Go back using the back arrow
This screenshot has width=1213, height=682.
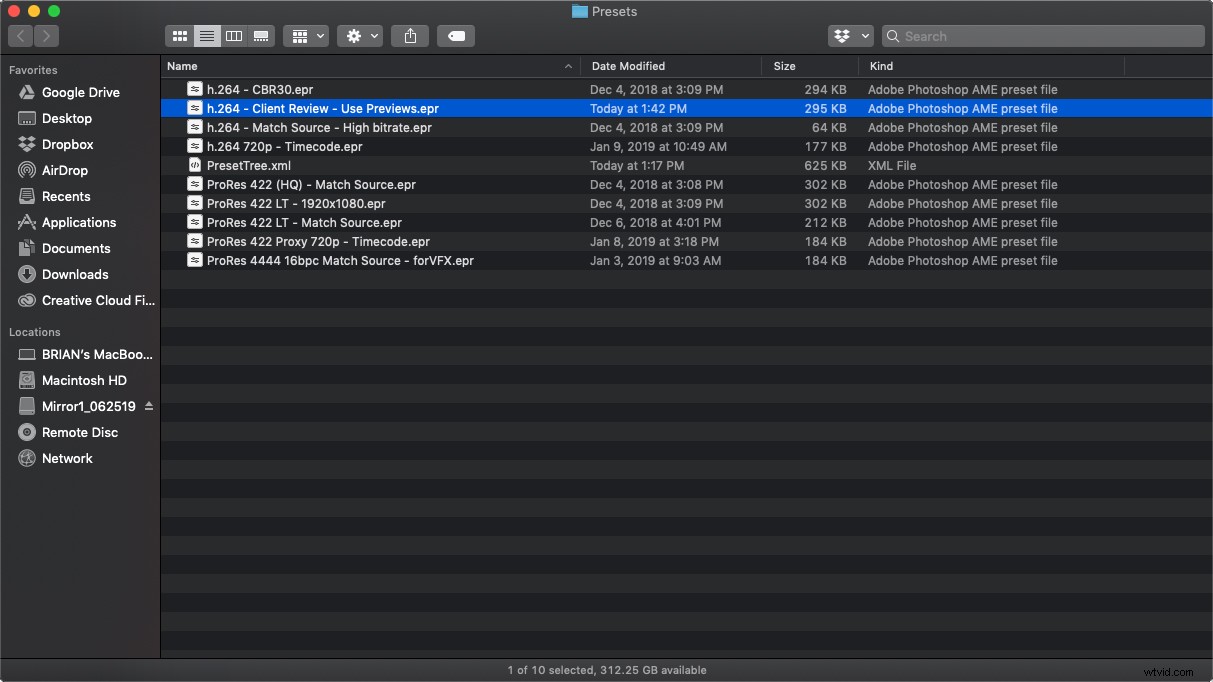point(21,36)
